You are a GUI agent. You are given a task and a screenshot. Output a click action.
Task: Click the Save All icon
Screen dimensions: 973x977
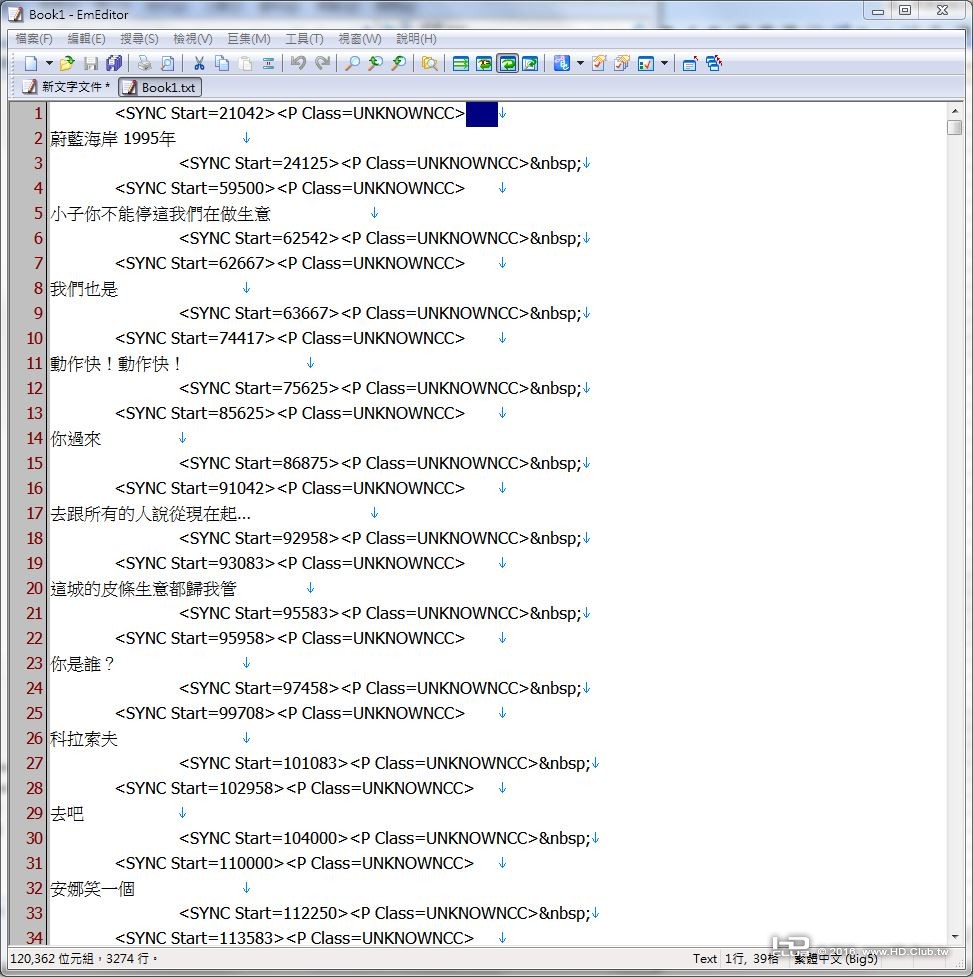click(x=114, y=63)
